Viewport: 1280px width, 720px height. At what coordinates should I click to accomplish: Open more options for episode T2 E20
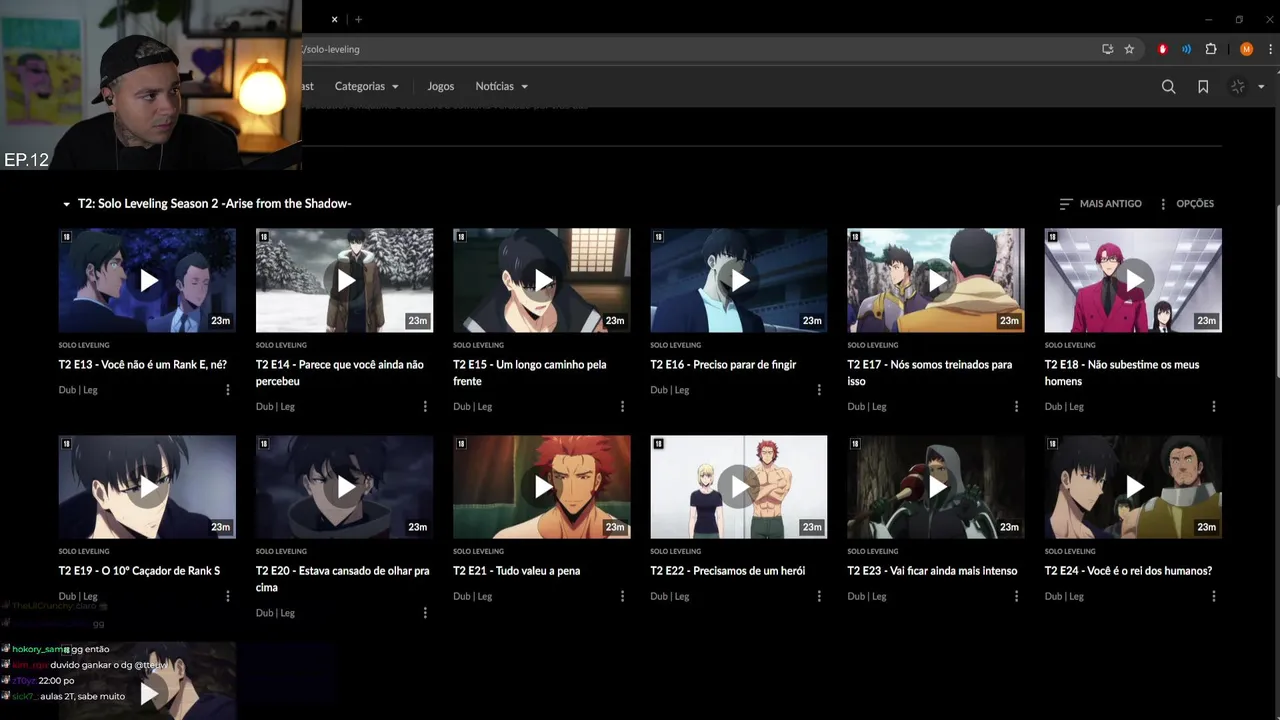[x=425, y=613]
